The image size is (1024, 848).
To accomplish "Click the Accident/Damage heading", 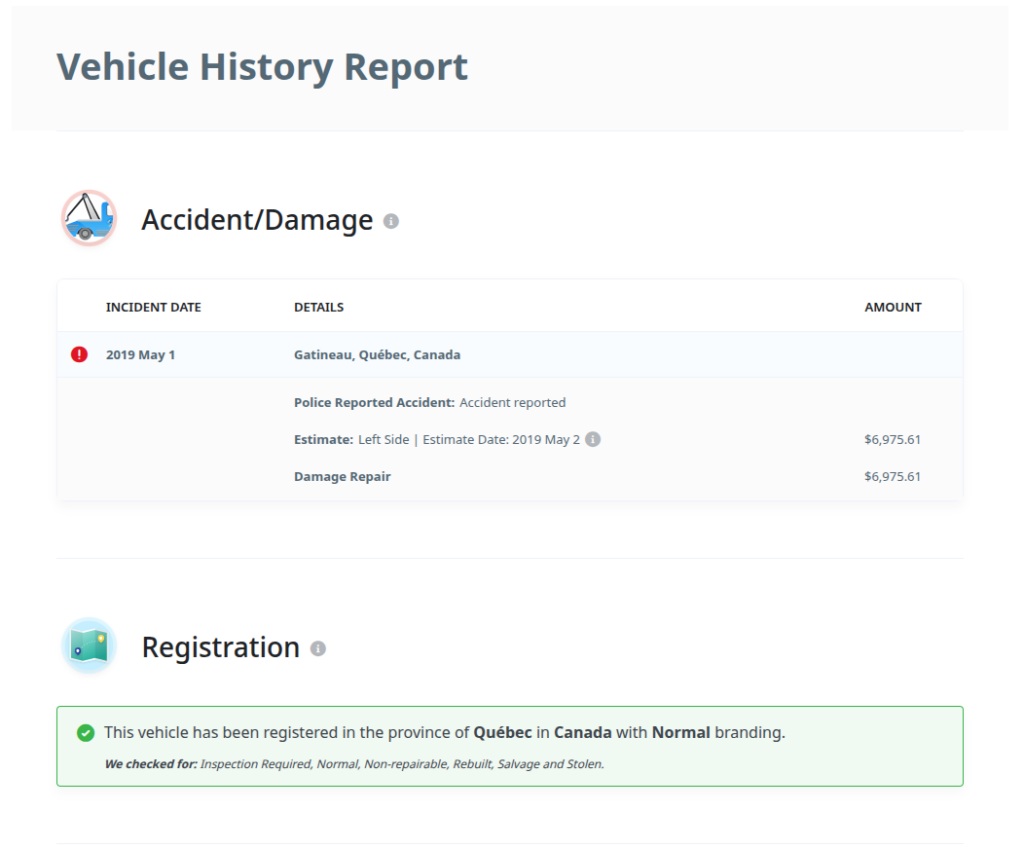I will coord(257,220).
